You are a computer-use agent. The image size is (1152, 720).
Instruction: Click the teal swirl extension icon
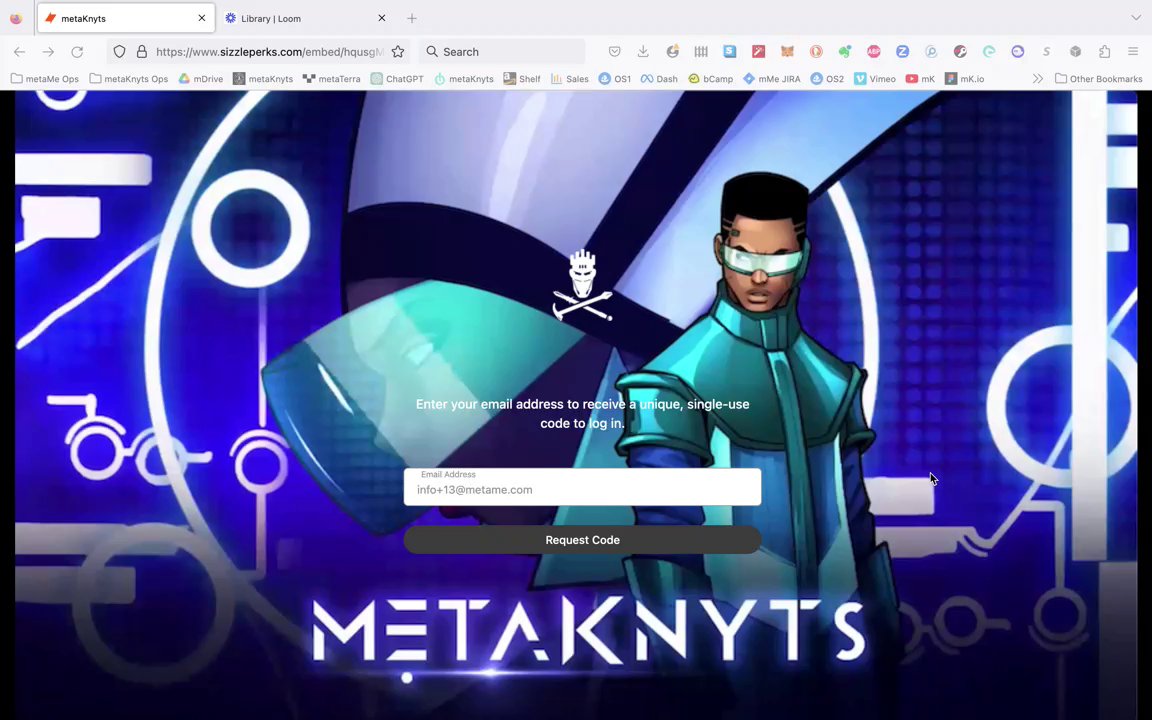(x=989, y=51)
